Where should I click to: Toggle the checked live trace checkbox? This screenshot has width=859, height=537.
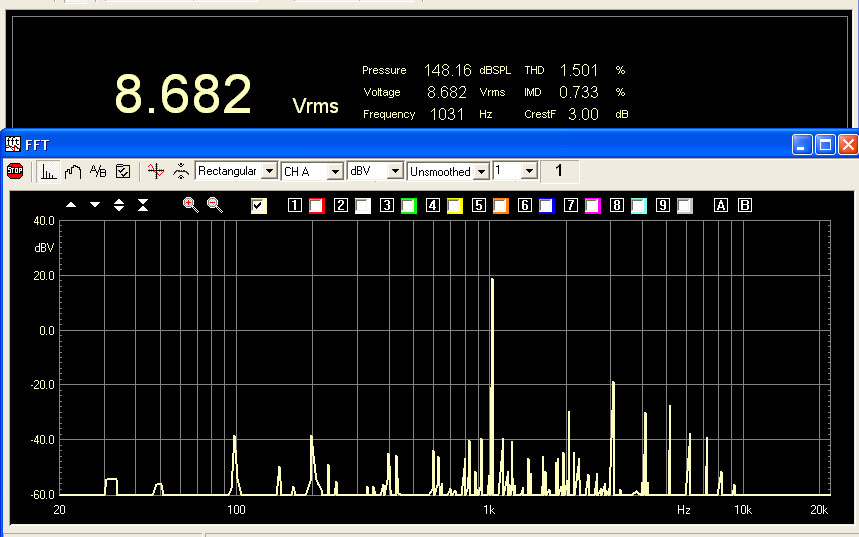[259, 206]
